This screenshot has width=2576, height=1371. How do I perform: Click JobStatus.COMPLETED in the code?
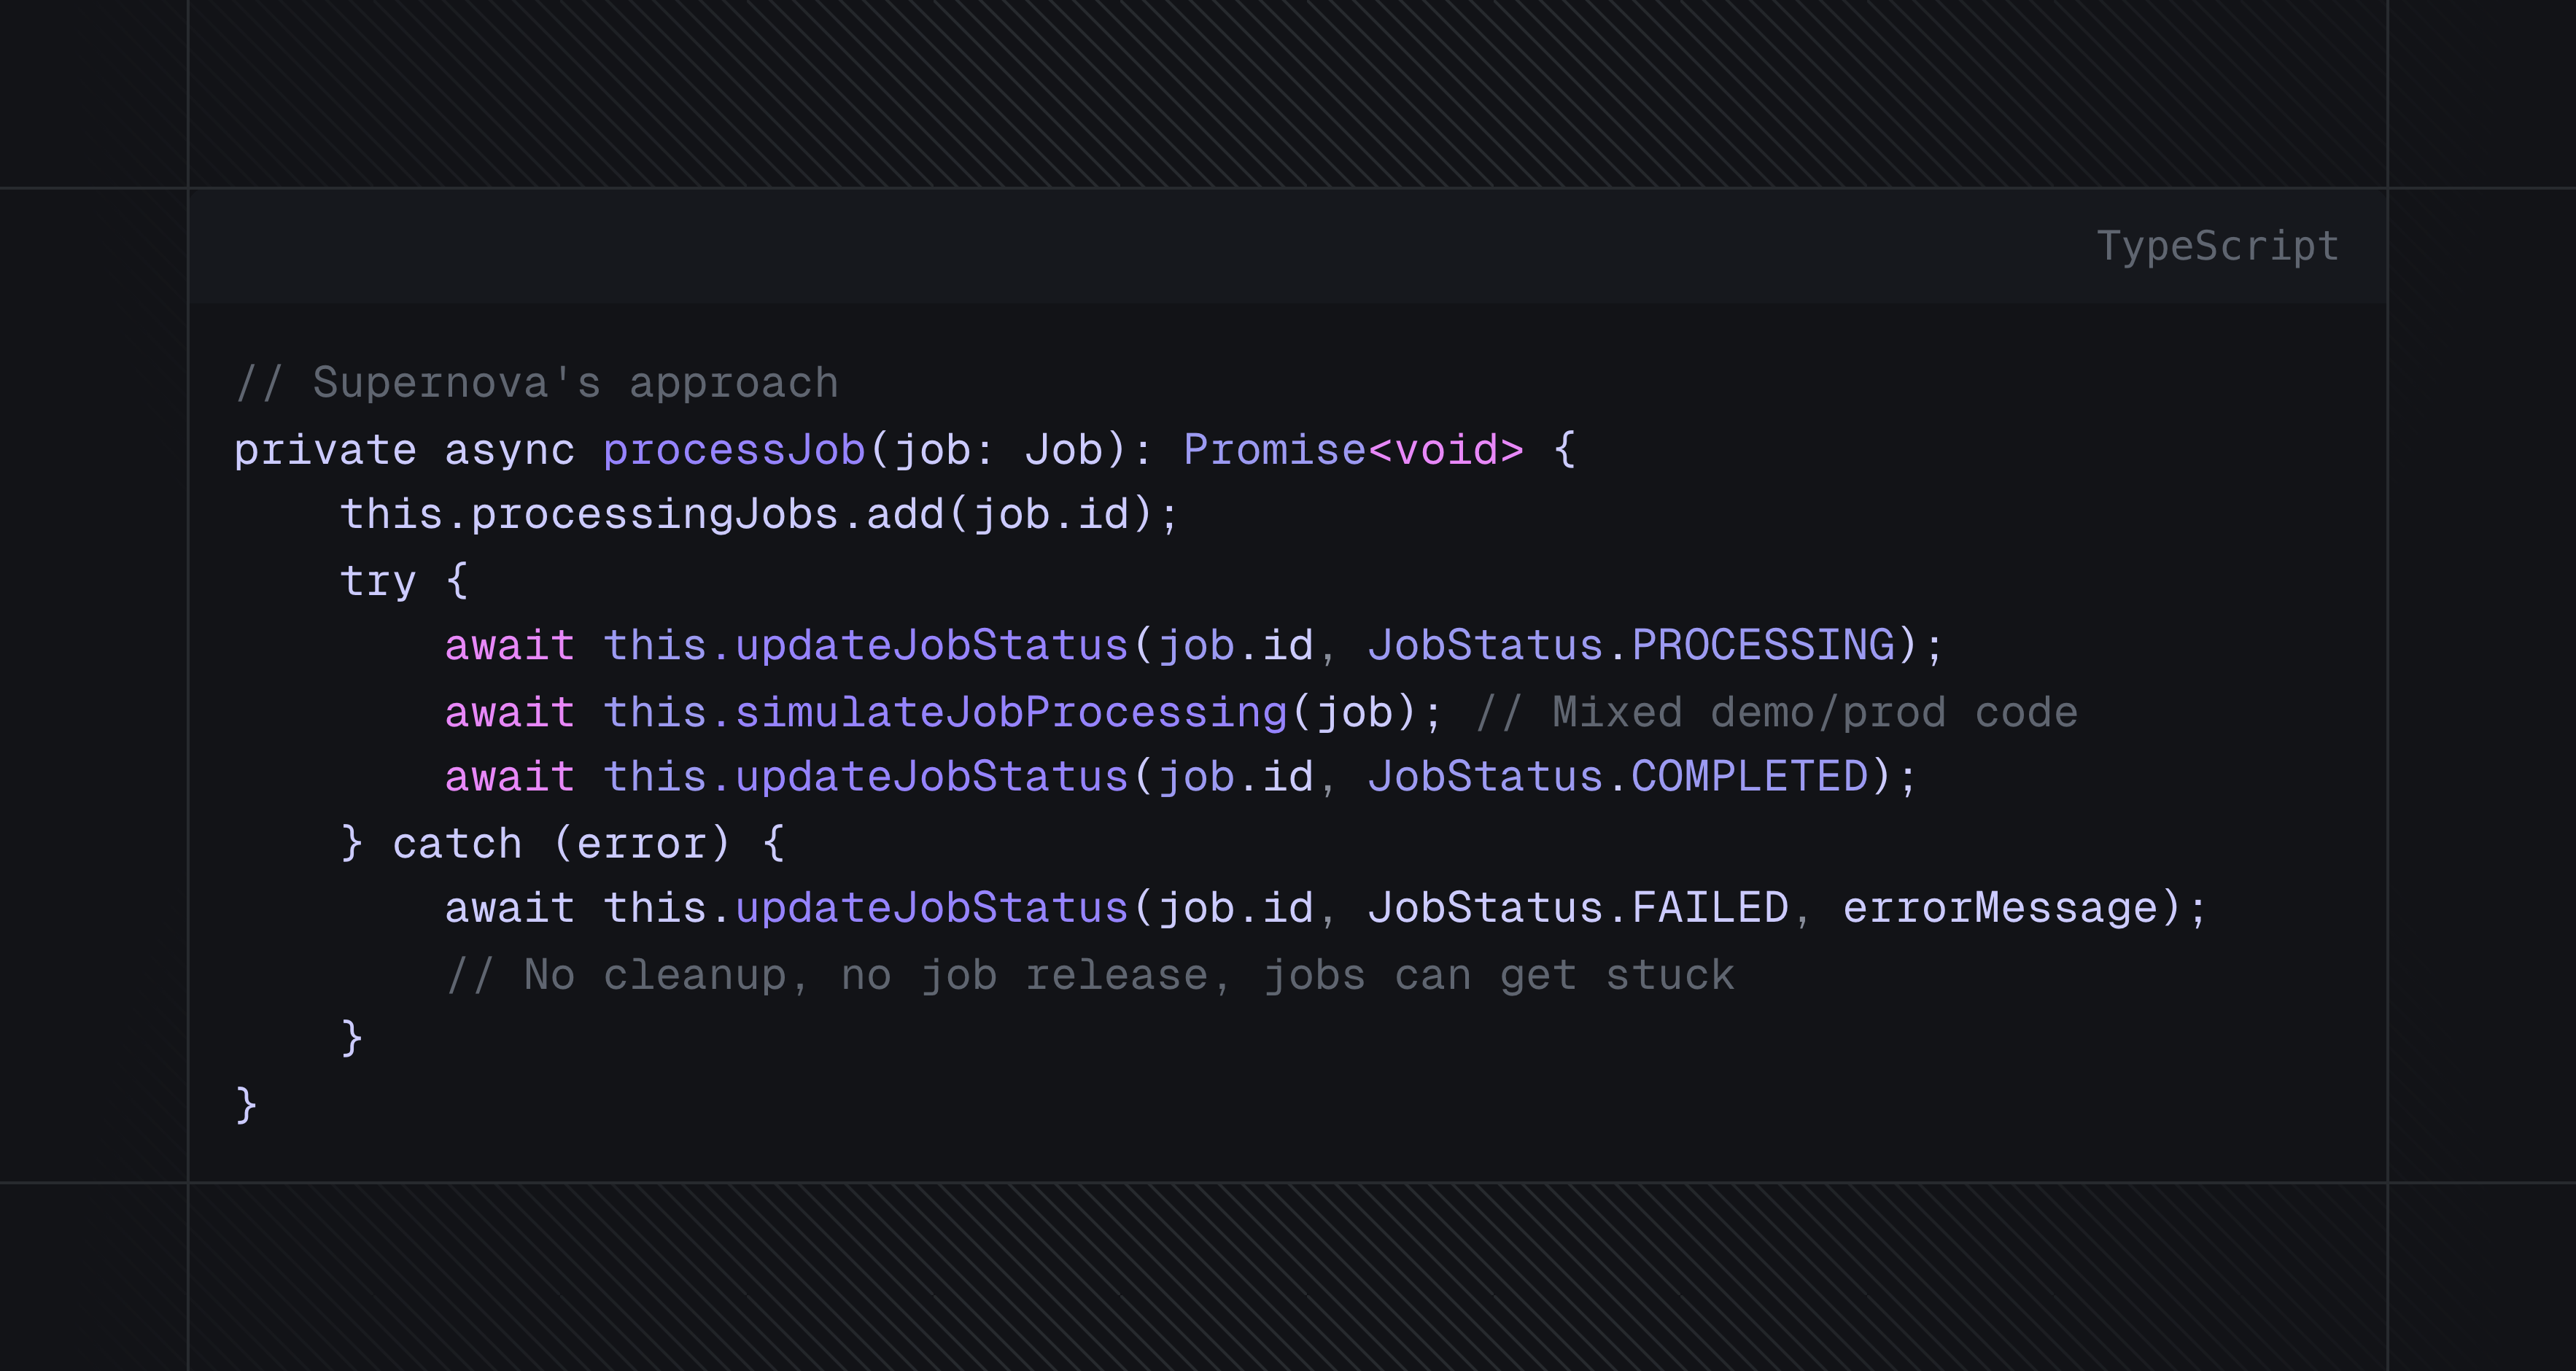[1617, 777]
